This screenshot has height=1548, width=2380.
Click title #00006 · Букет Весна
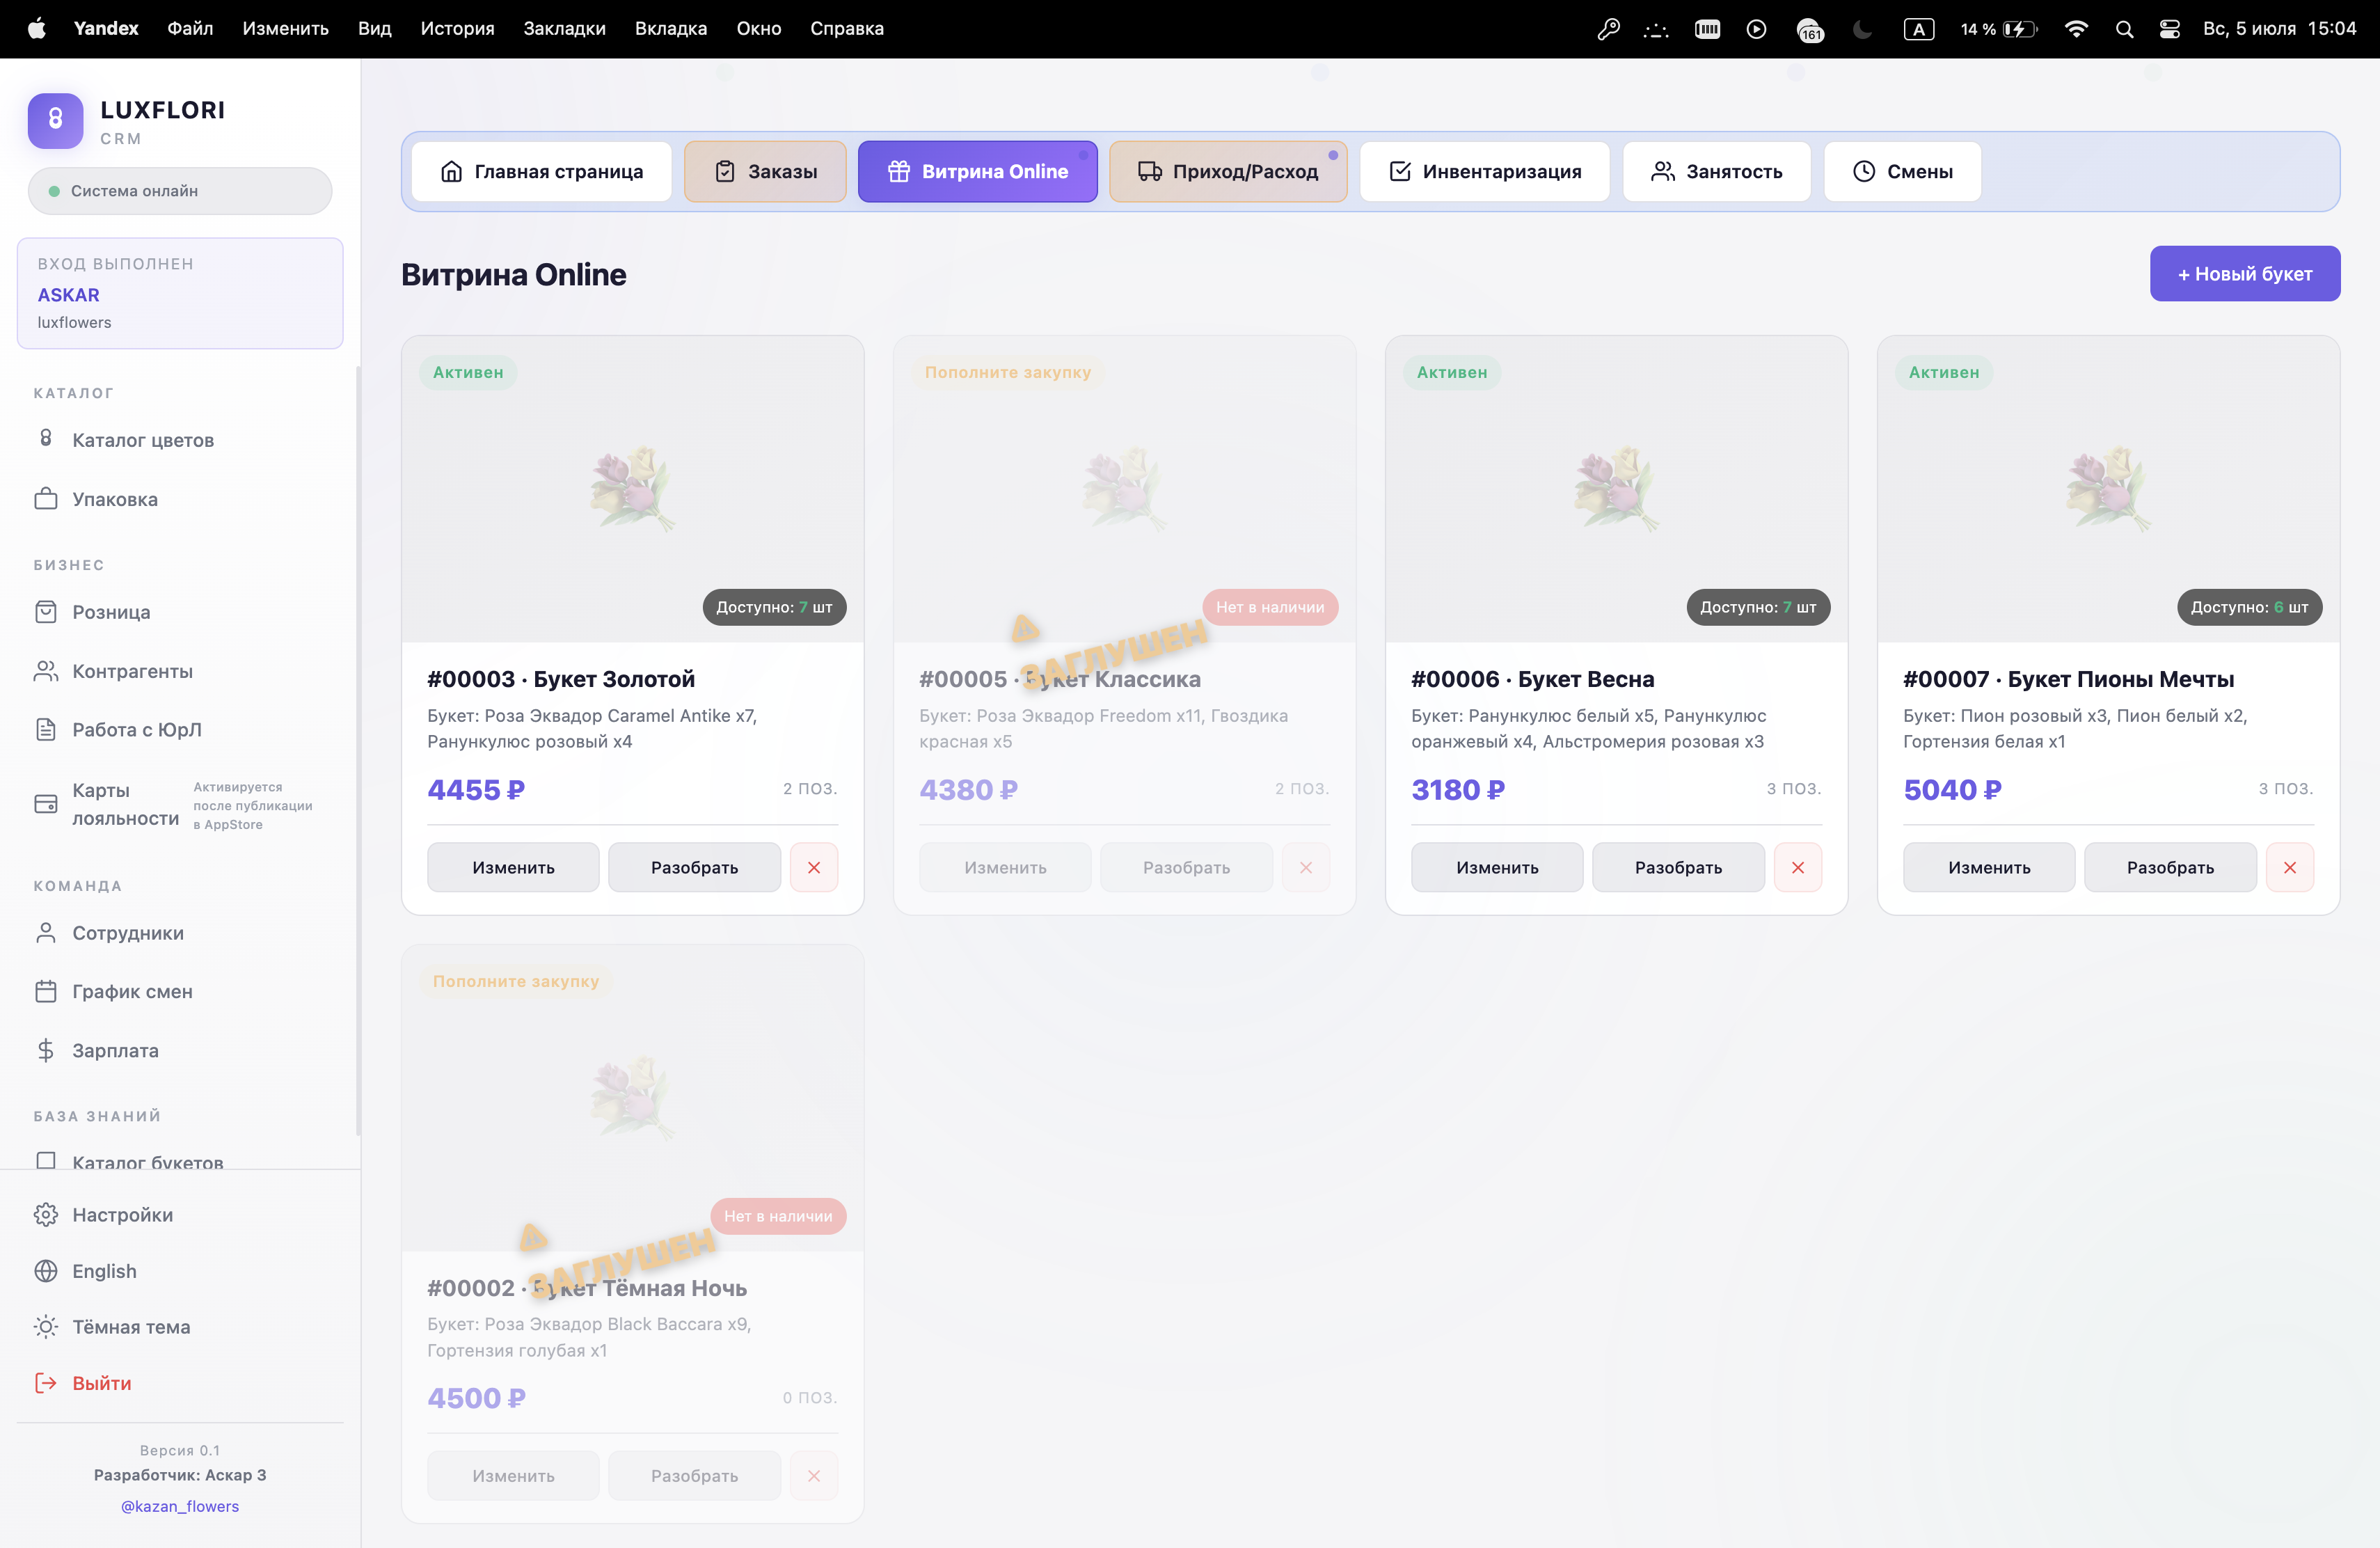click(1532, 679)
